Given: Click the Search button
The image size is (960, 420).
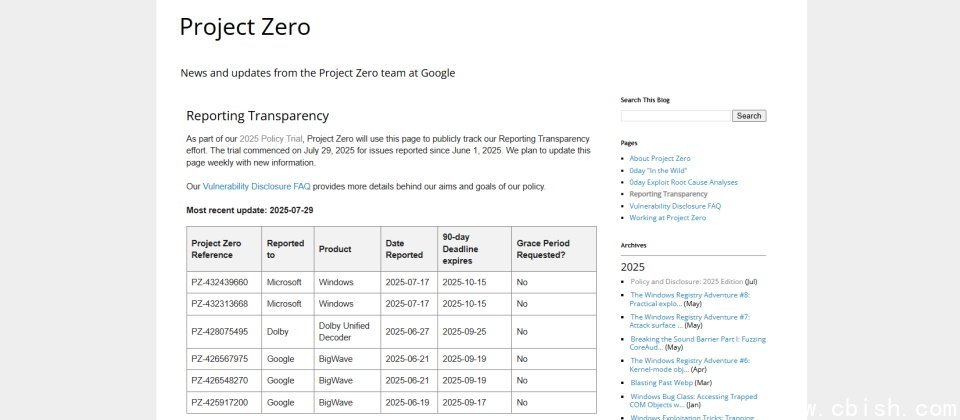Looking at the screenshot, I should (749, 116).
